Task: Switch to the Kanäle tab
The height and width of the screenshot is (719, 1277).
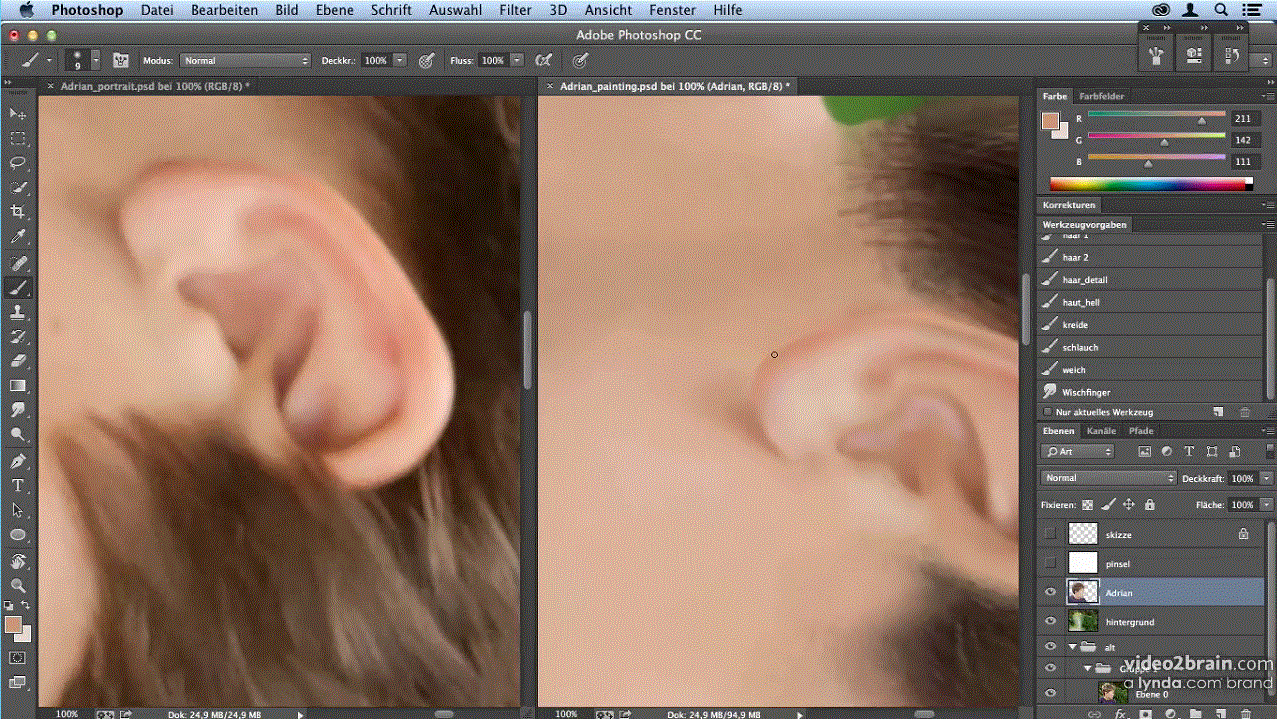Action: (1101, 431)
